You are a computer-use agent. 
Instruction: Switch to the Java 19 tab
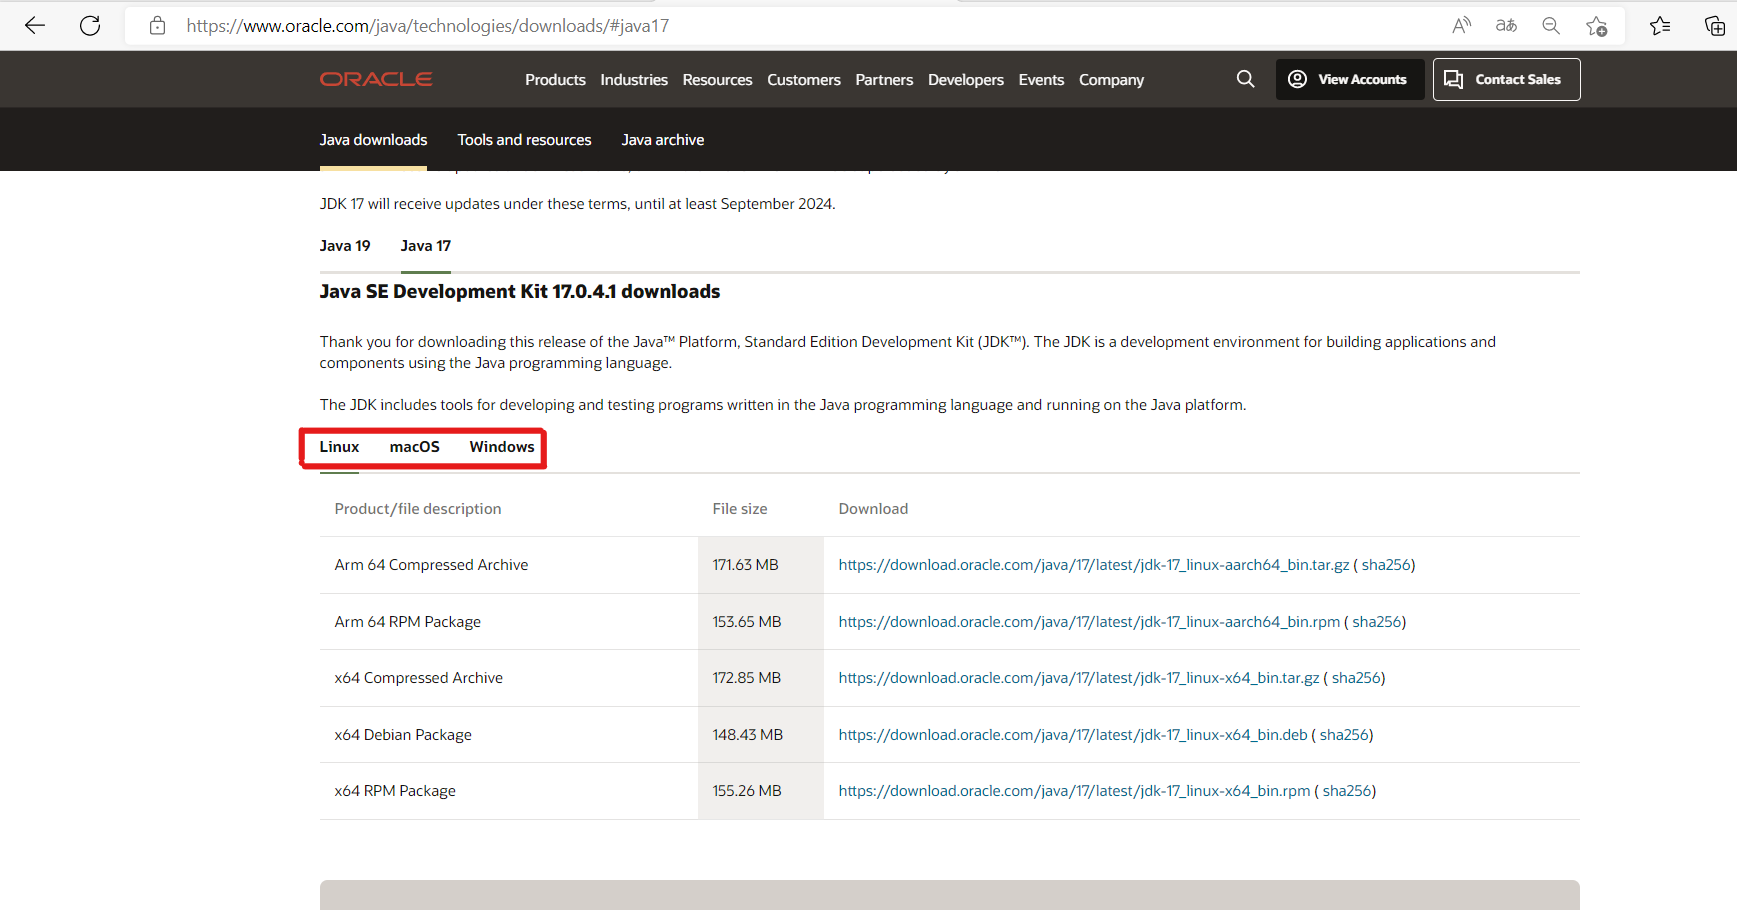click(345, 246)
